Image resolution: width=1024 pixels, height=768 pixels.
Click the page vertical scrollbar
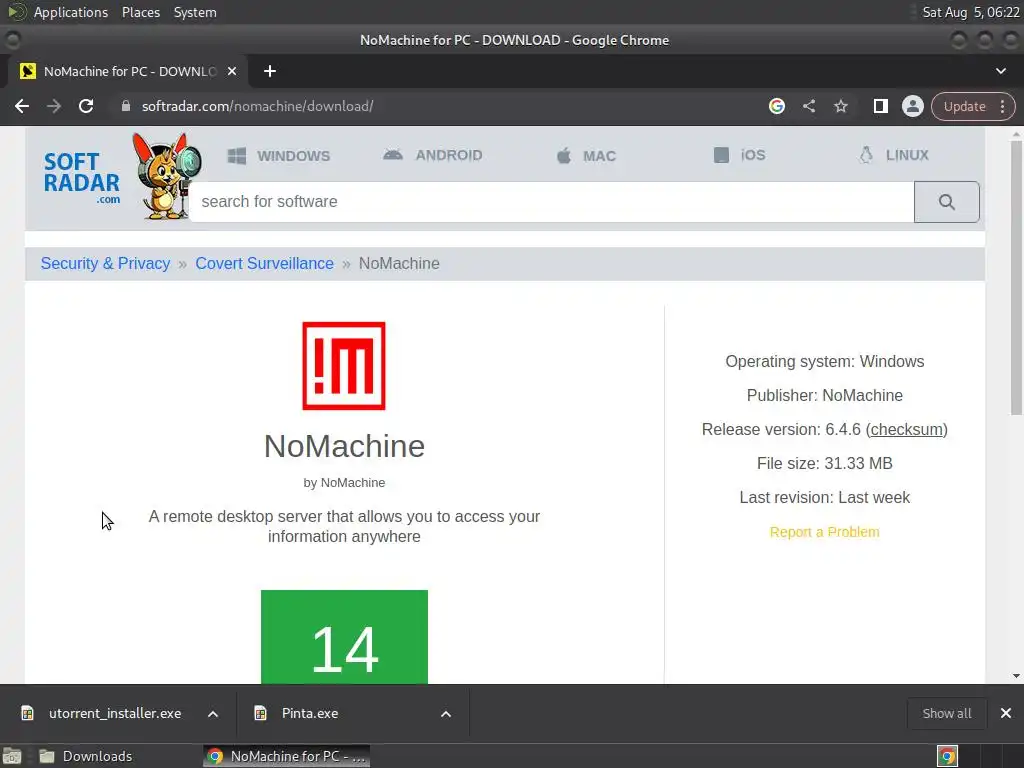pyautogui.click(x=1016, y=278)
